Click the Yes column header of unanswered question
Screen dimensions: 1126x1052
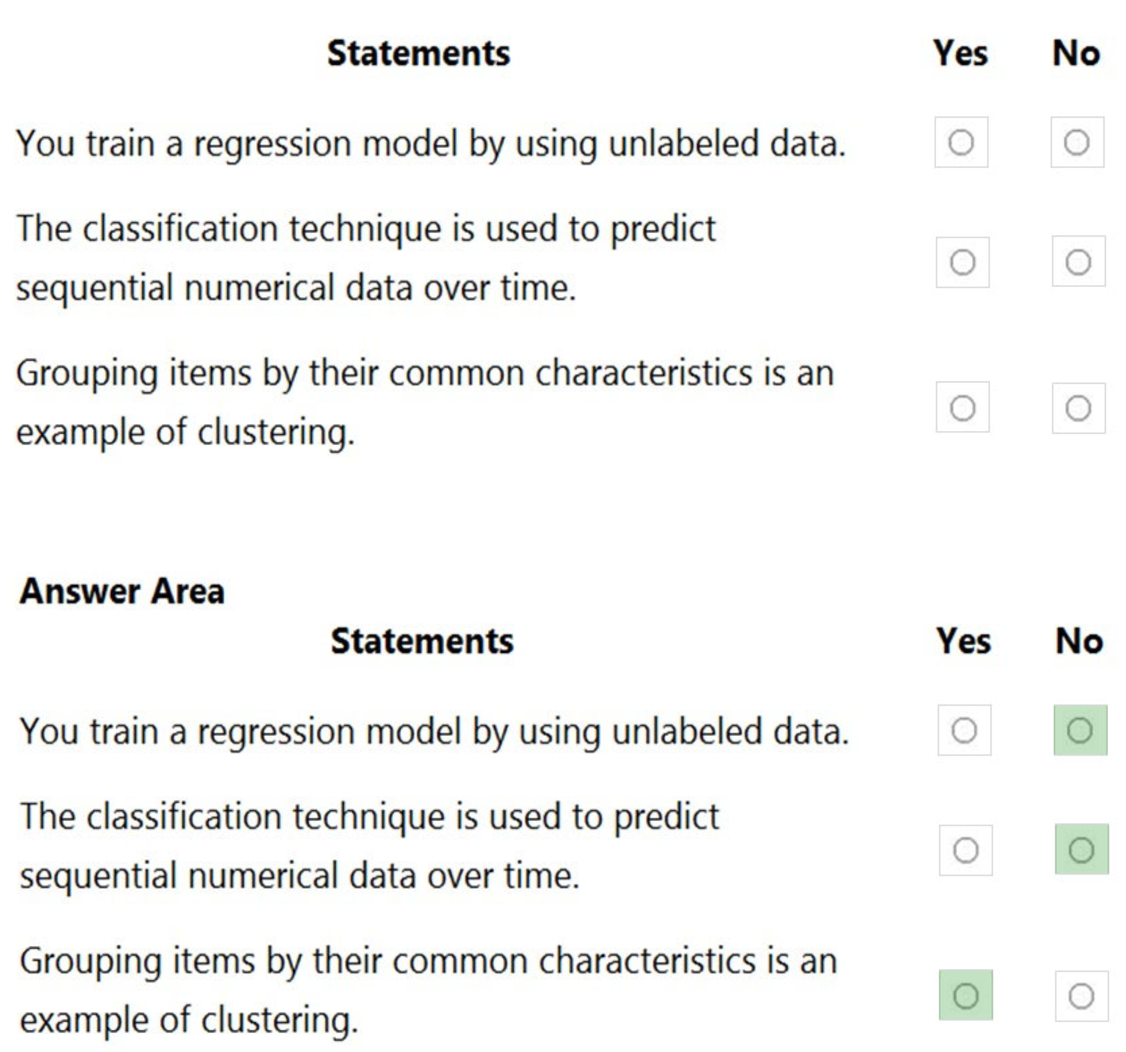coord(960,53)
